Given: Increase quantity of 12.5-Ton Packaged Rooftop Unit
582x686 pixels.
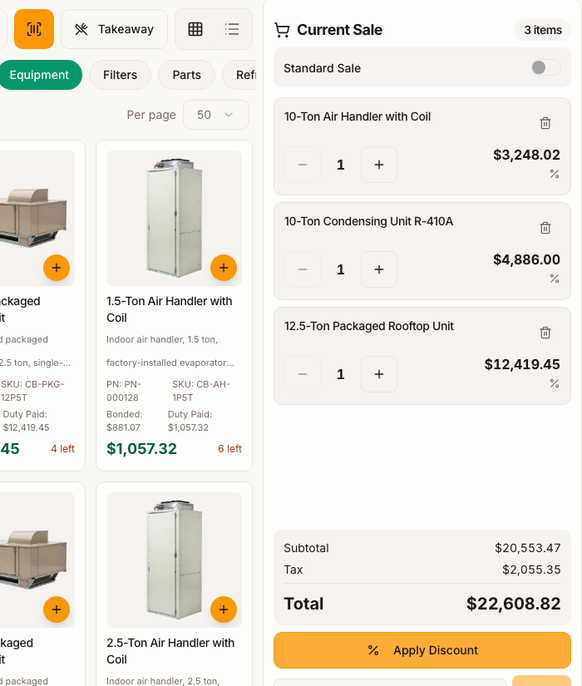Looking at the screenshot, I should (x=379, y=374).
